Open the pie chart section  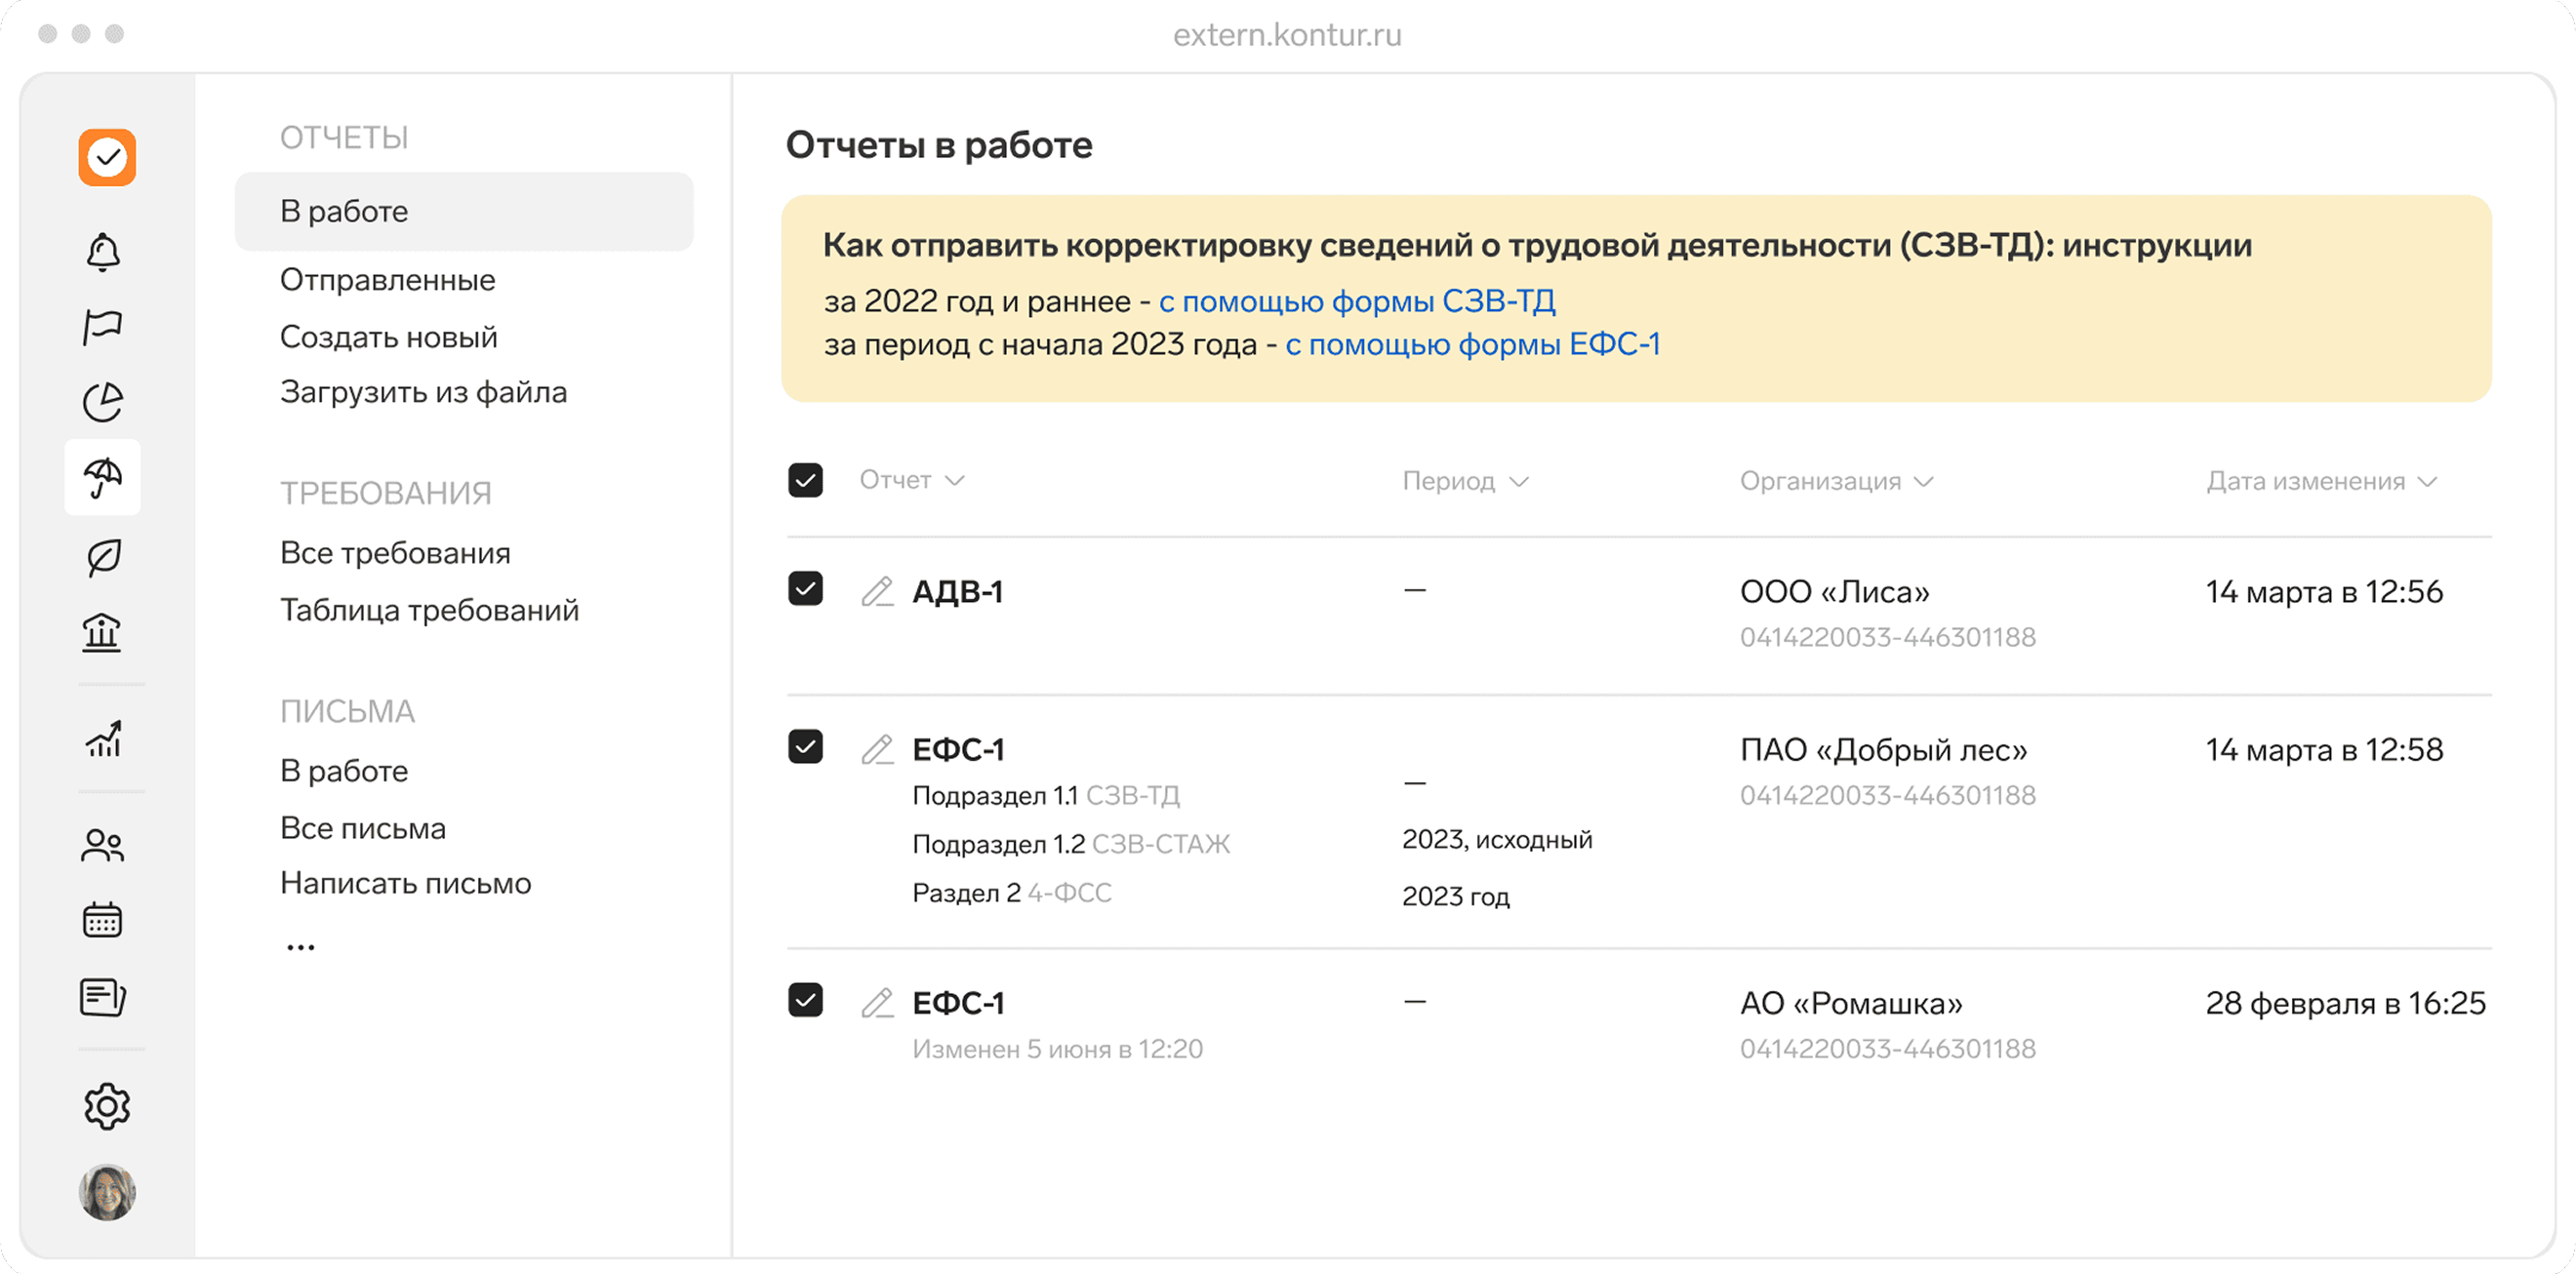(x=104, y=401)
